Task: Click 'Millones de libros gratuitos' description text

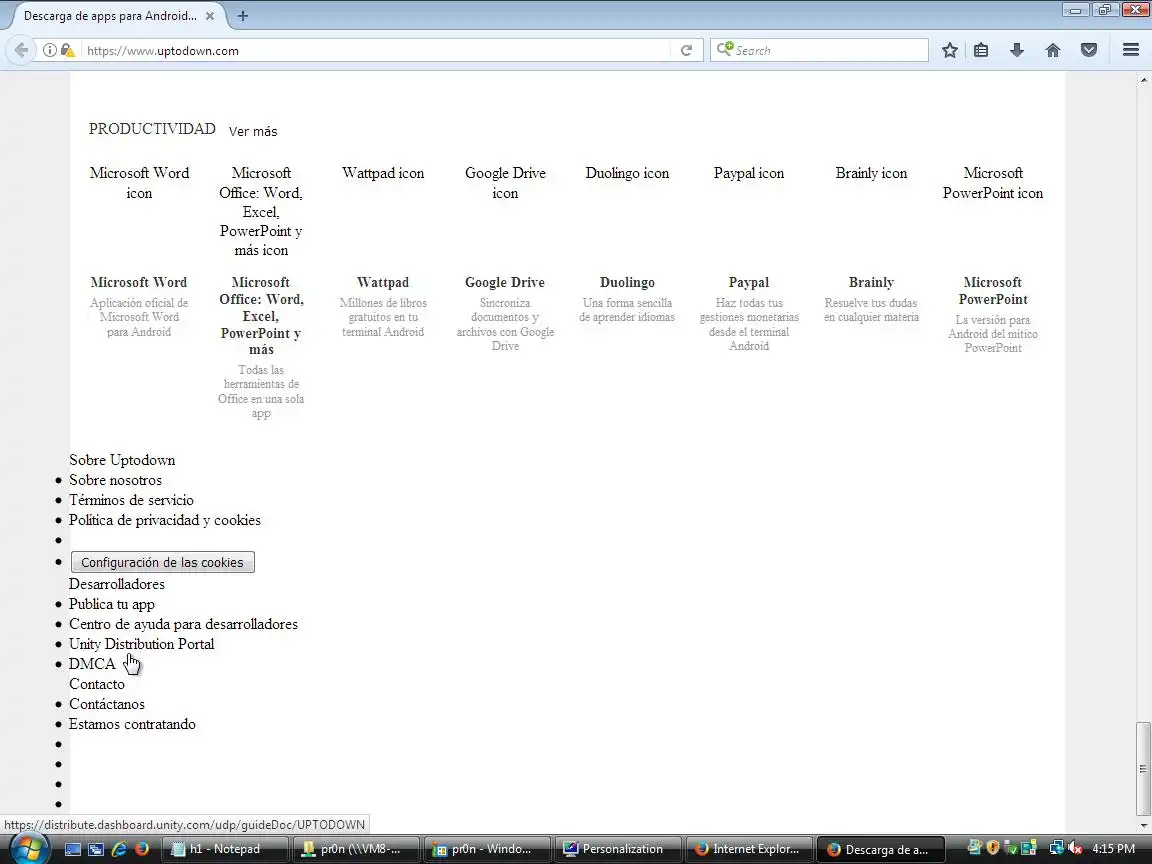Action: pyautogui.click(x=383, y=317)
